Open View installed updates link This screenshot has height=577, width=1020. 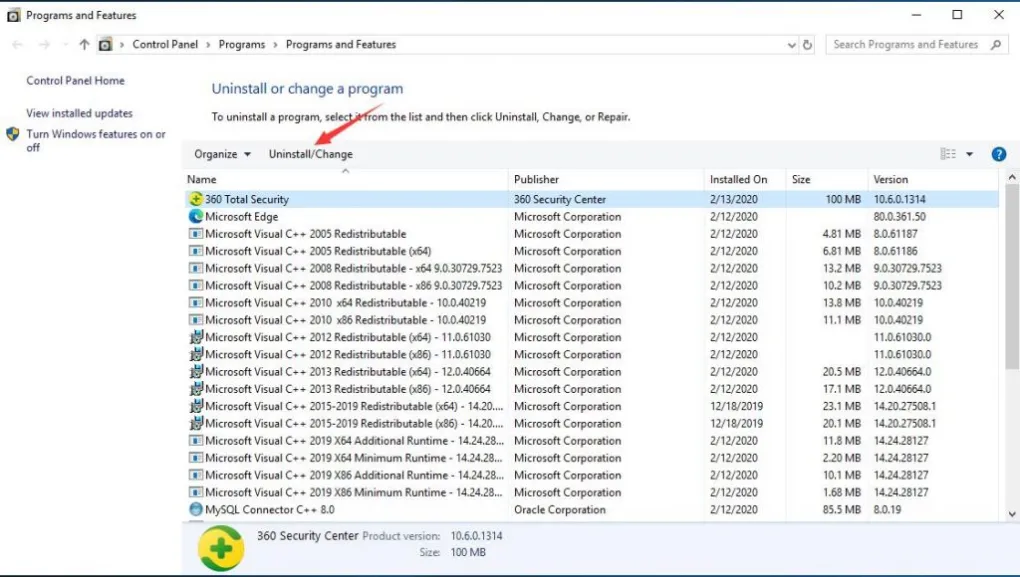(x=79, y=114)
